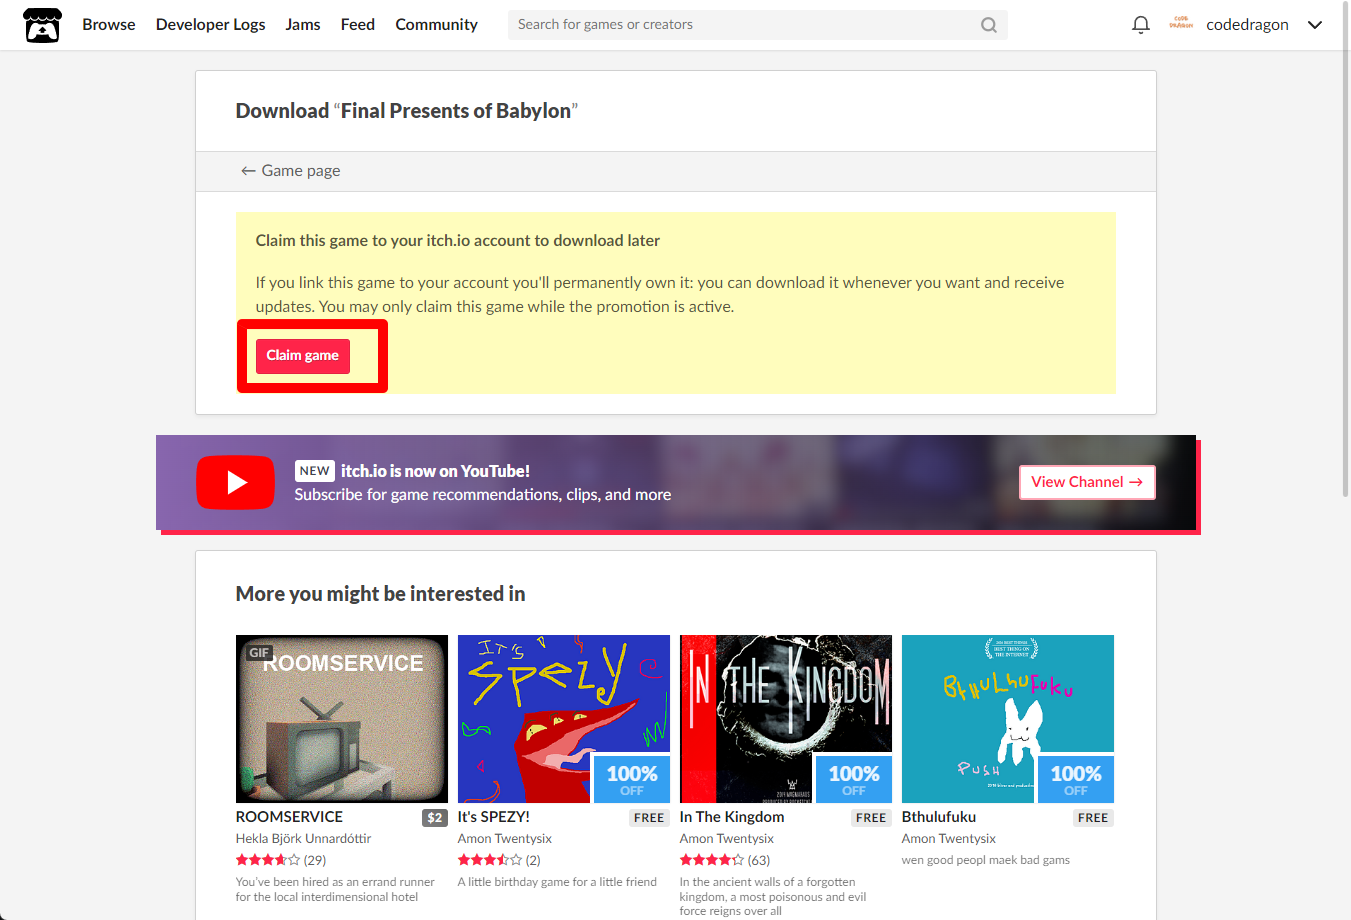Click 100% OFF badge on Bthulufuku
This screenshot has height=920, width=1351.
tap(1076, 779)
